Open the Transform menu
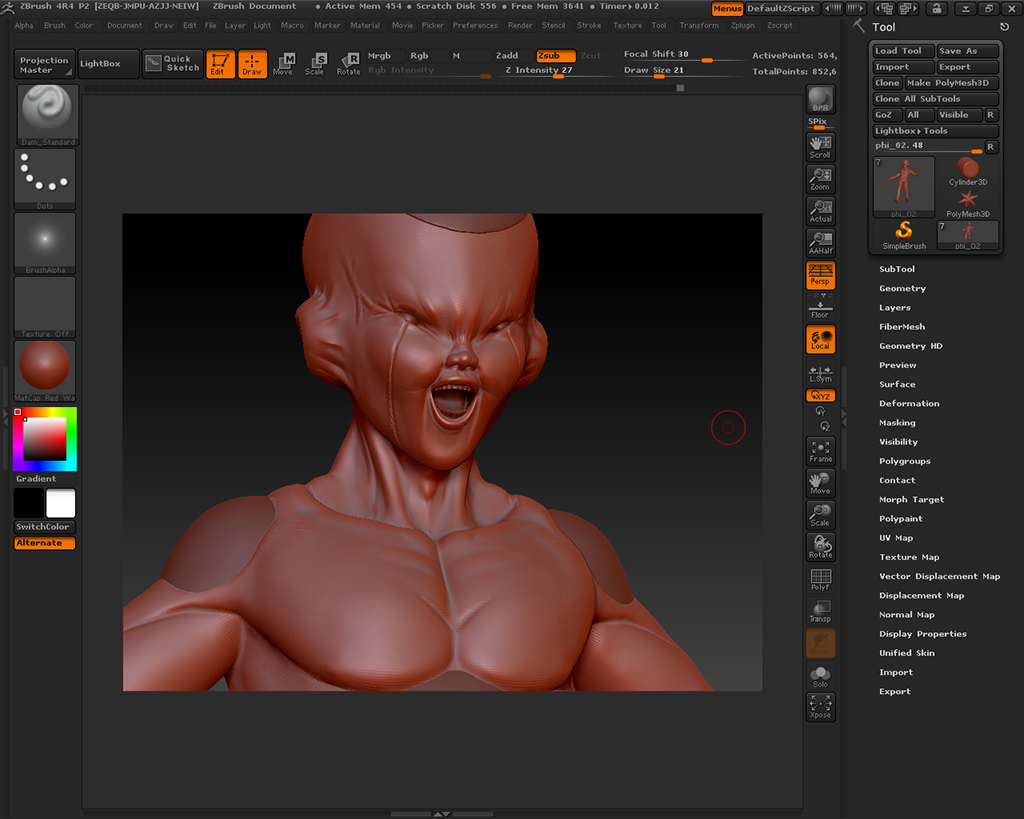 [699, 25]
